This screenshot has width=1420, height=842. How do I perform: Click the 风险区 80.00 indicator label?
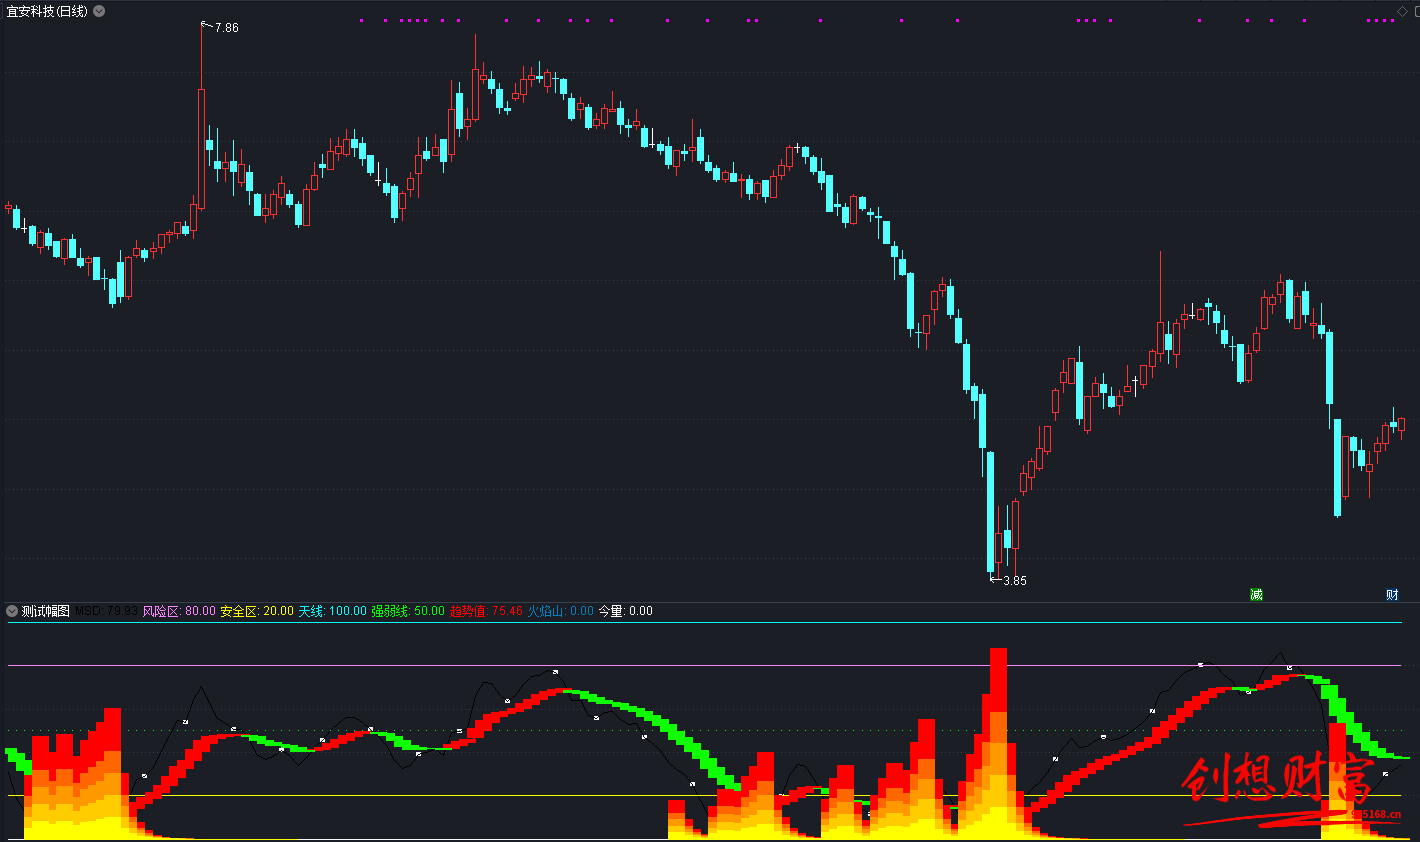pos(178,611)
